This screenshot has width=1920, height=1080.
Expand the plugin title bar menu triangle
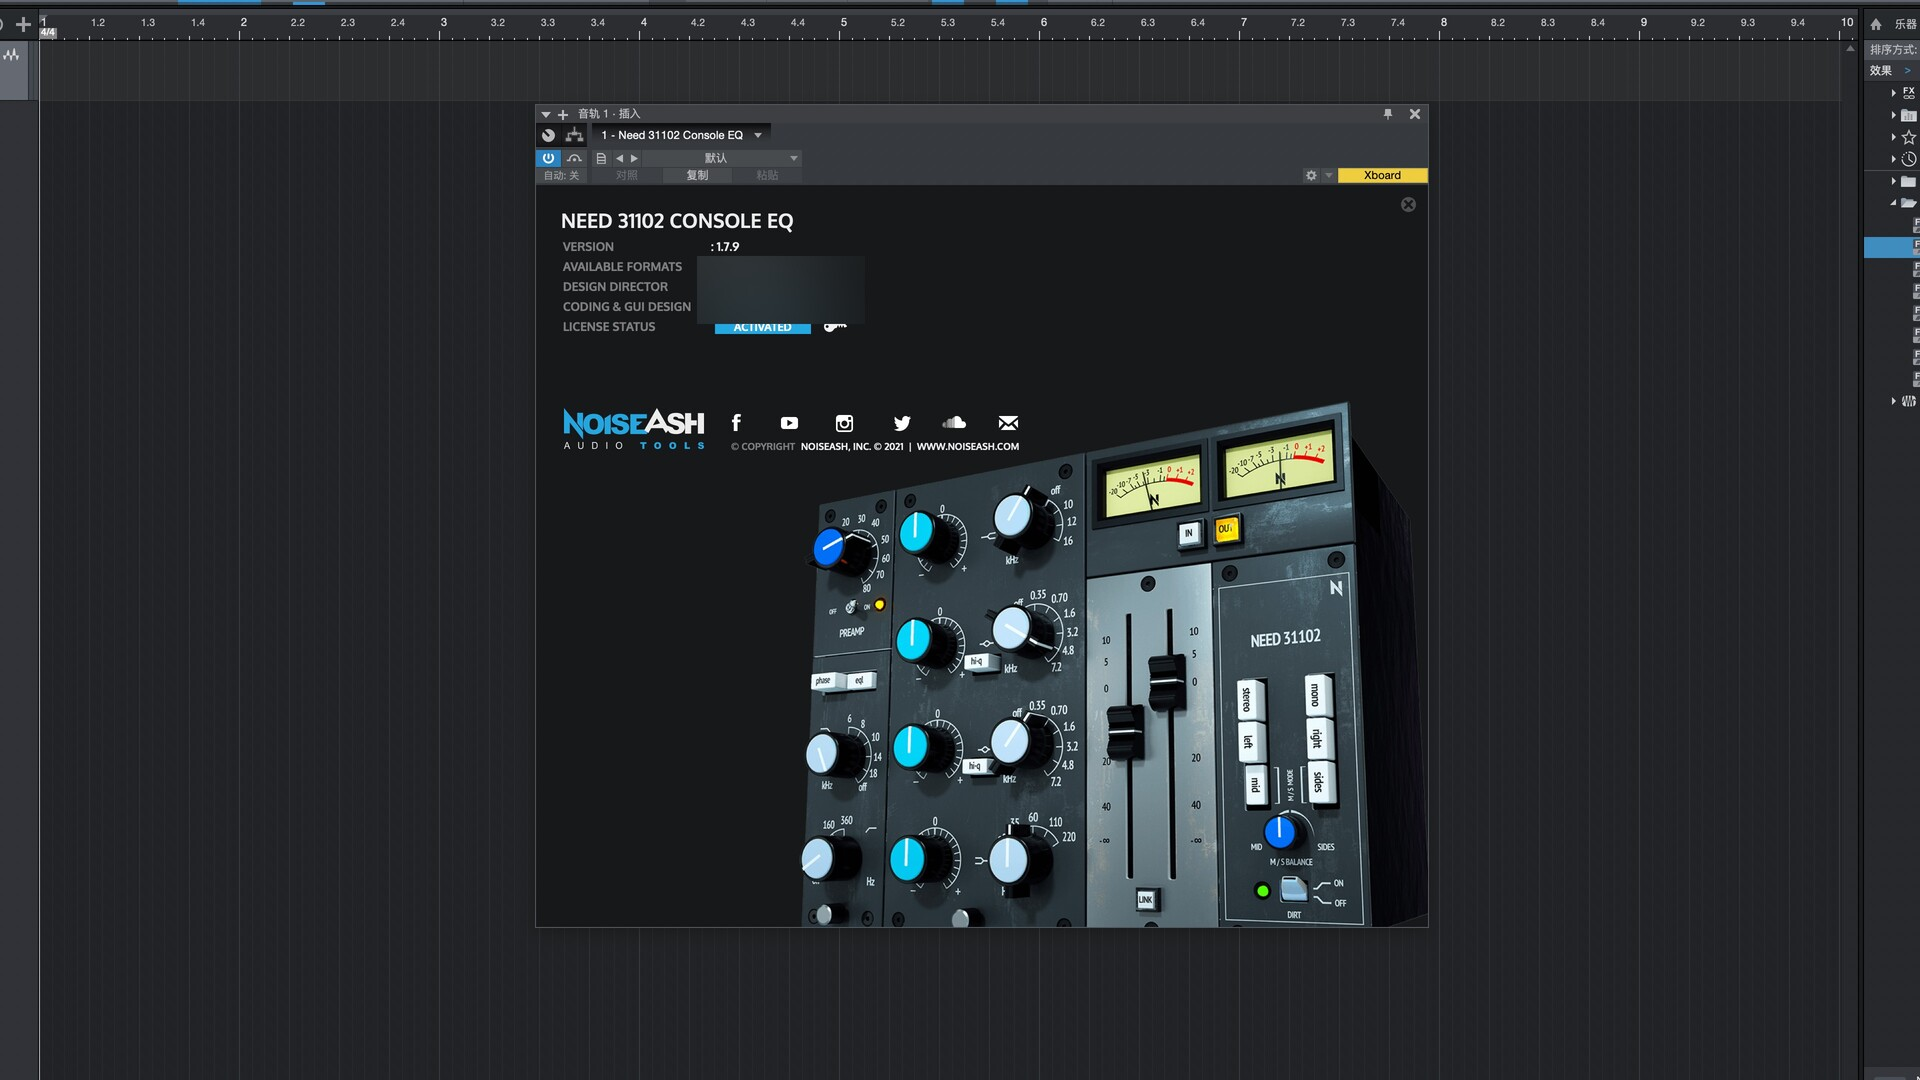(x=546, y=114)
